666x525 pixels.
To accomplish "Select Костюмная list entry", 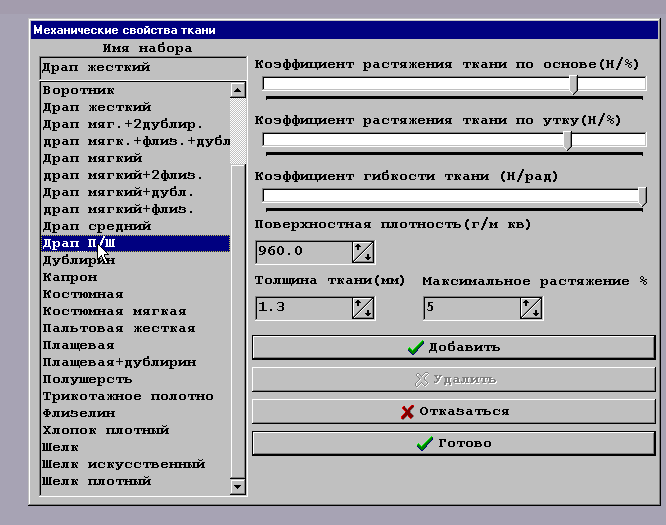I will [135, 294].
